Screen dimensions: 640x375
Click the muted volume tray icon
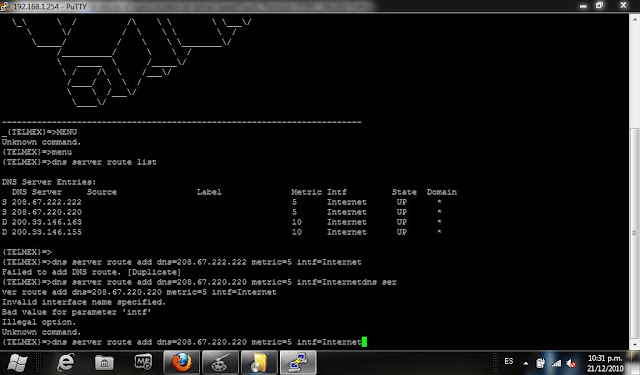click(x=571, y=363)
